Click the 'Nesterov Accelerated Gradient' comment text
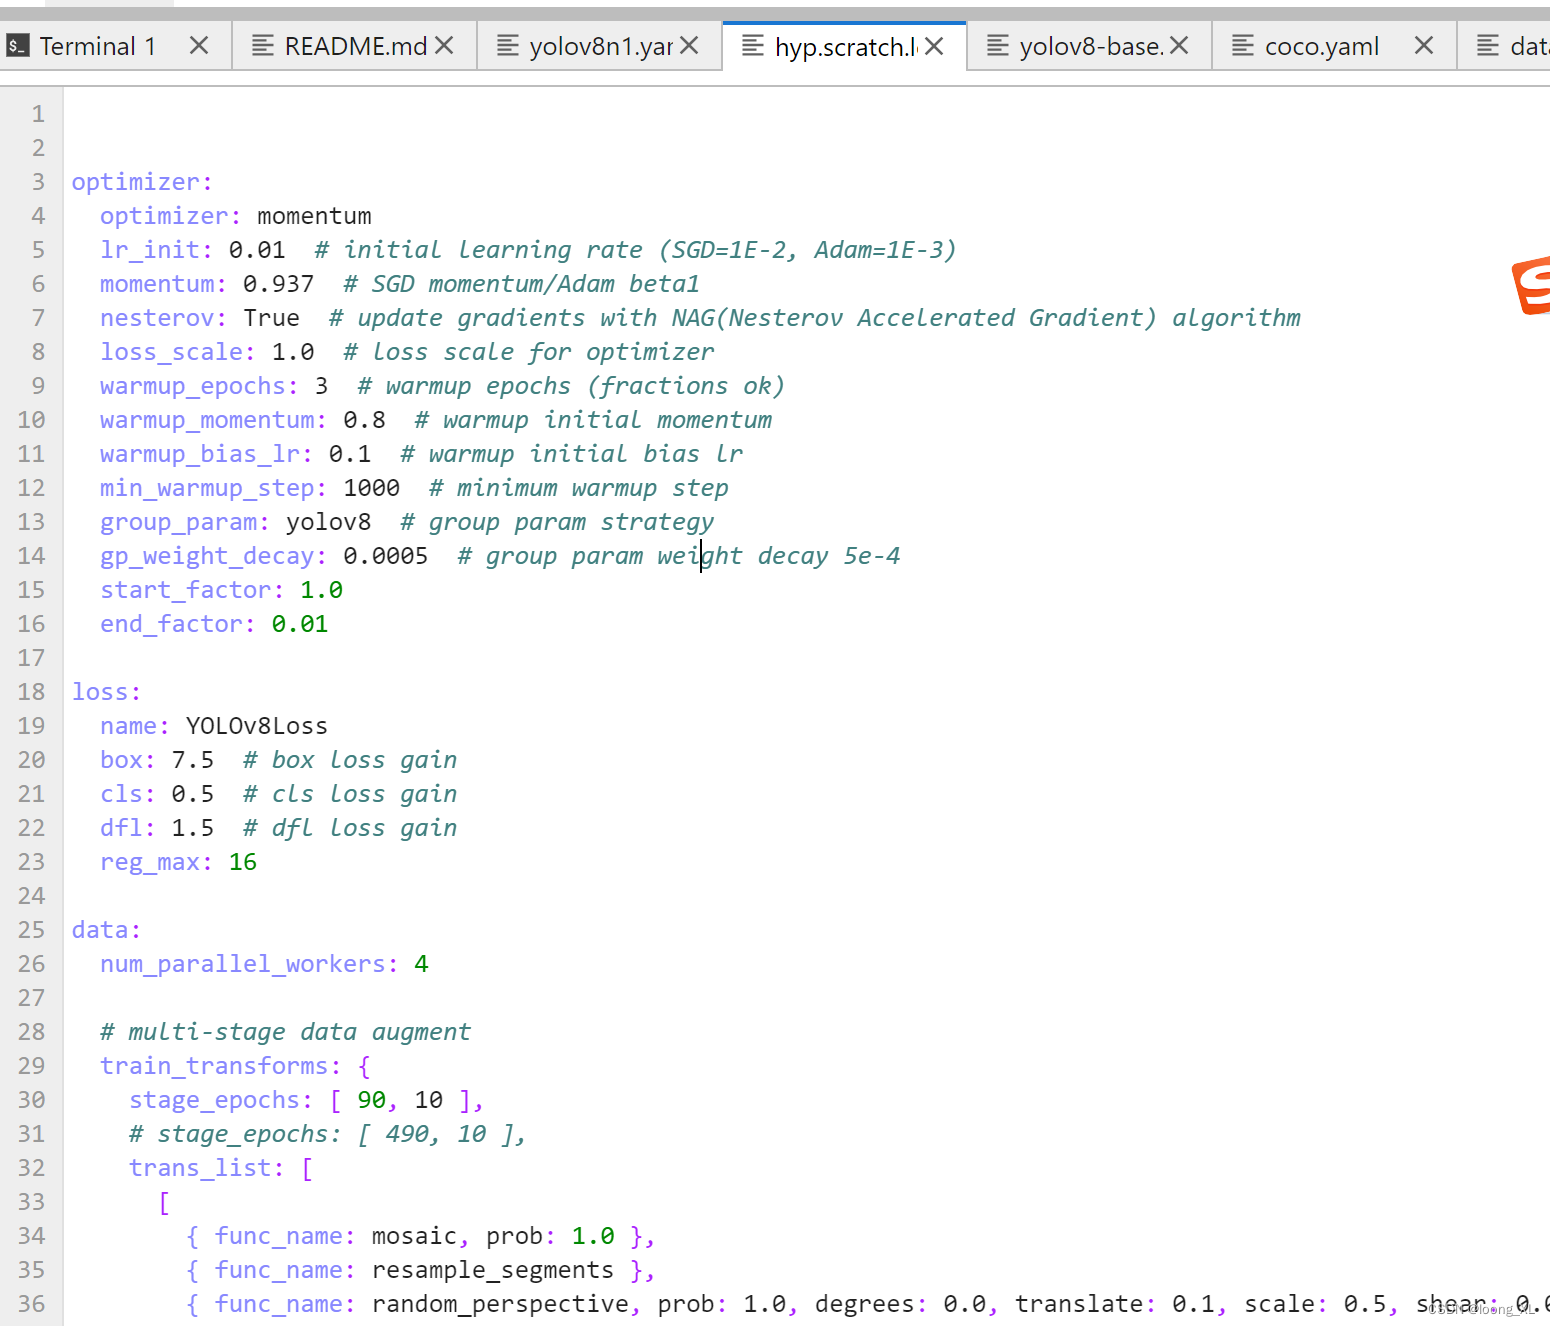The height and width of the screenshot is (1326, 1550). click(x=935, y=318)
